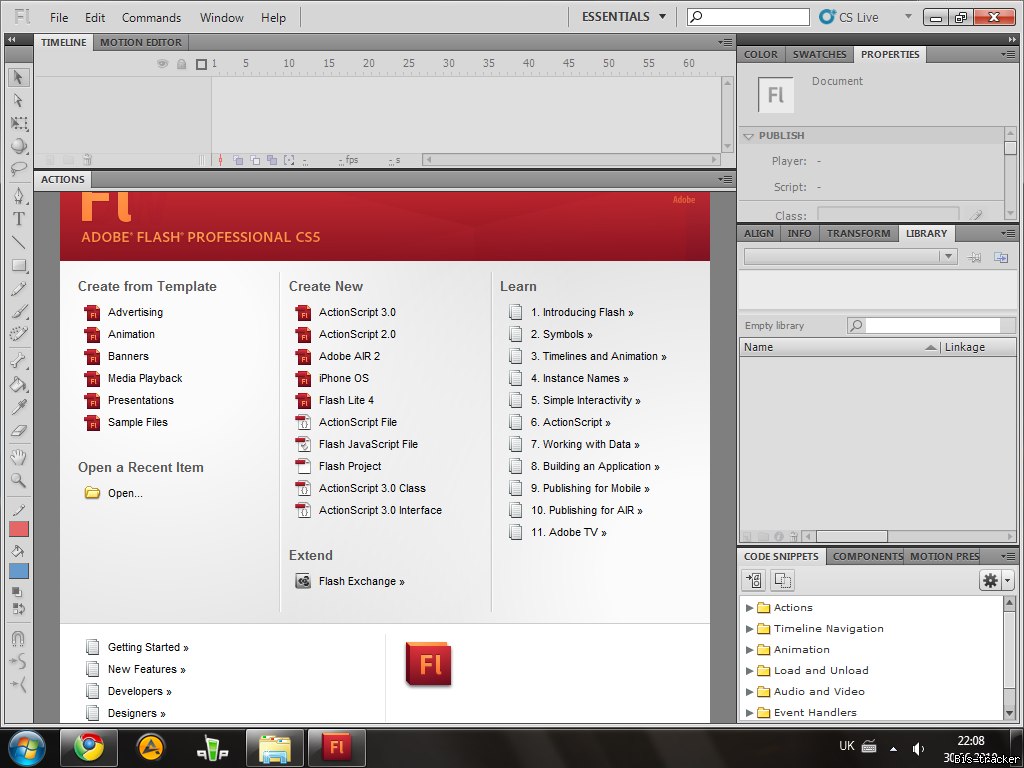Toggle show/hide all layers eye icon
Viewport: 1024px width, 768px height.
(x=163, y=63)
